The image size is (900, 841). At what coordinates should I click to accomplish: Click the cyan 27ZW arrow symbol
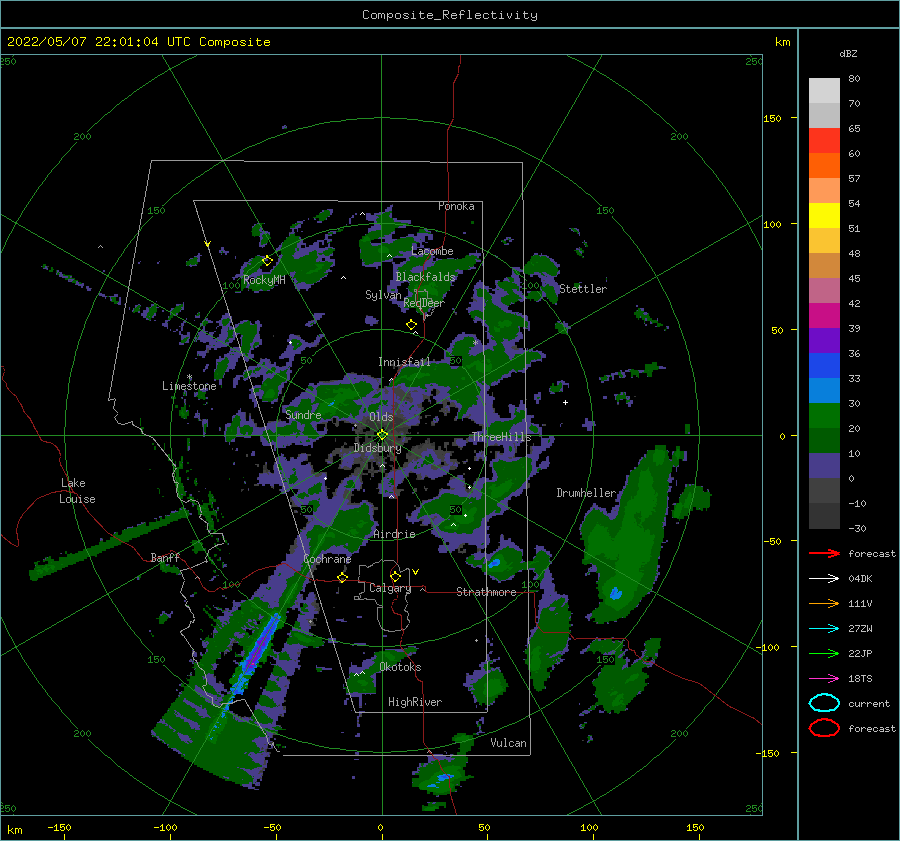824,629
